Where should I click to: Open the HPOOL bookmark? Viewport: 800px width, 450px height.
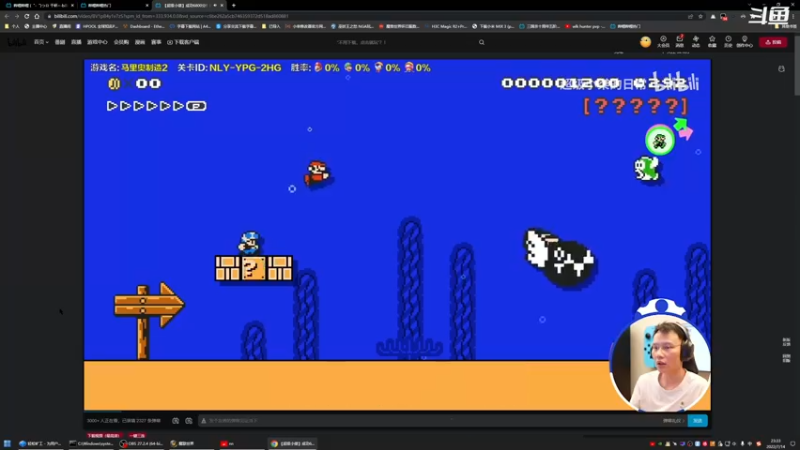coord(96,26)
